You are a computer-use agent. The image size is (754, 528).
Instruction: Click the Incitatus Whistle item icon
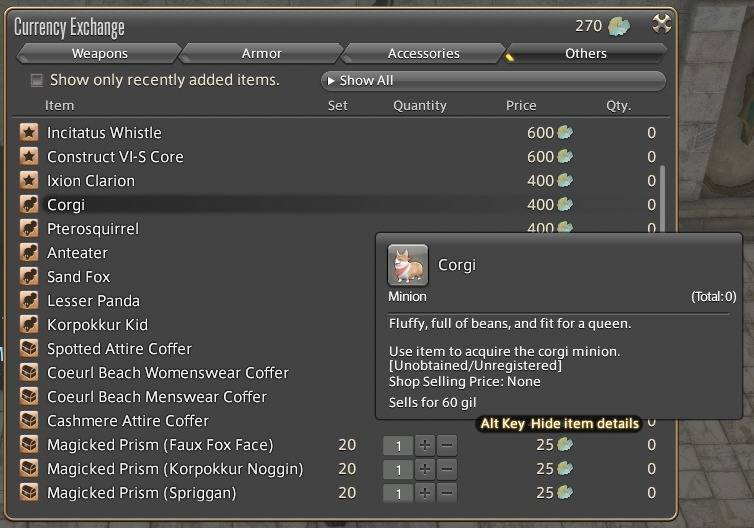(29, 133)
